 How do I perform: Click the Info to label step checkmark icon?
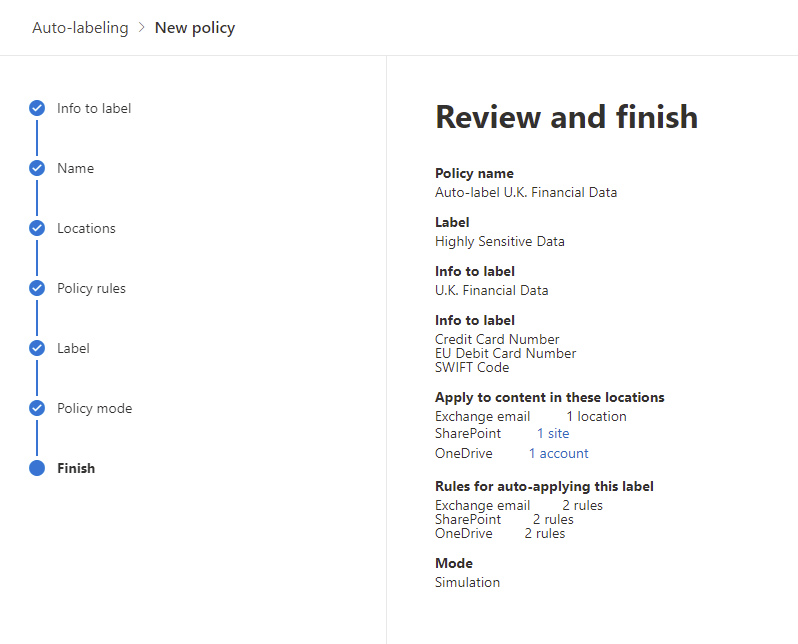[37, 108]
